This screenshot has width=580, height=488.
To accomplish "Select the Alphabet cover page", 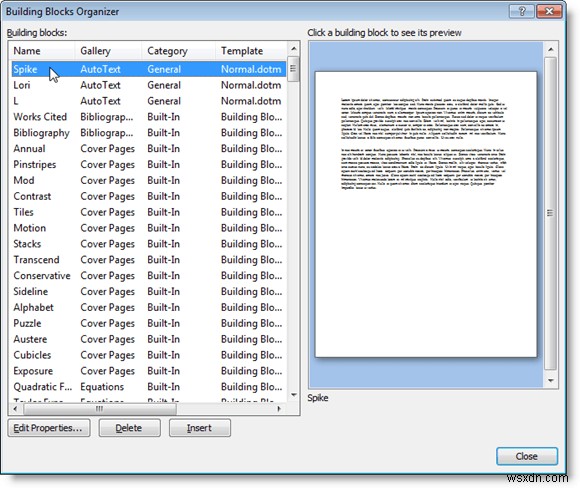I will [149, 307].
